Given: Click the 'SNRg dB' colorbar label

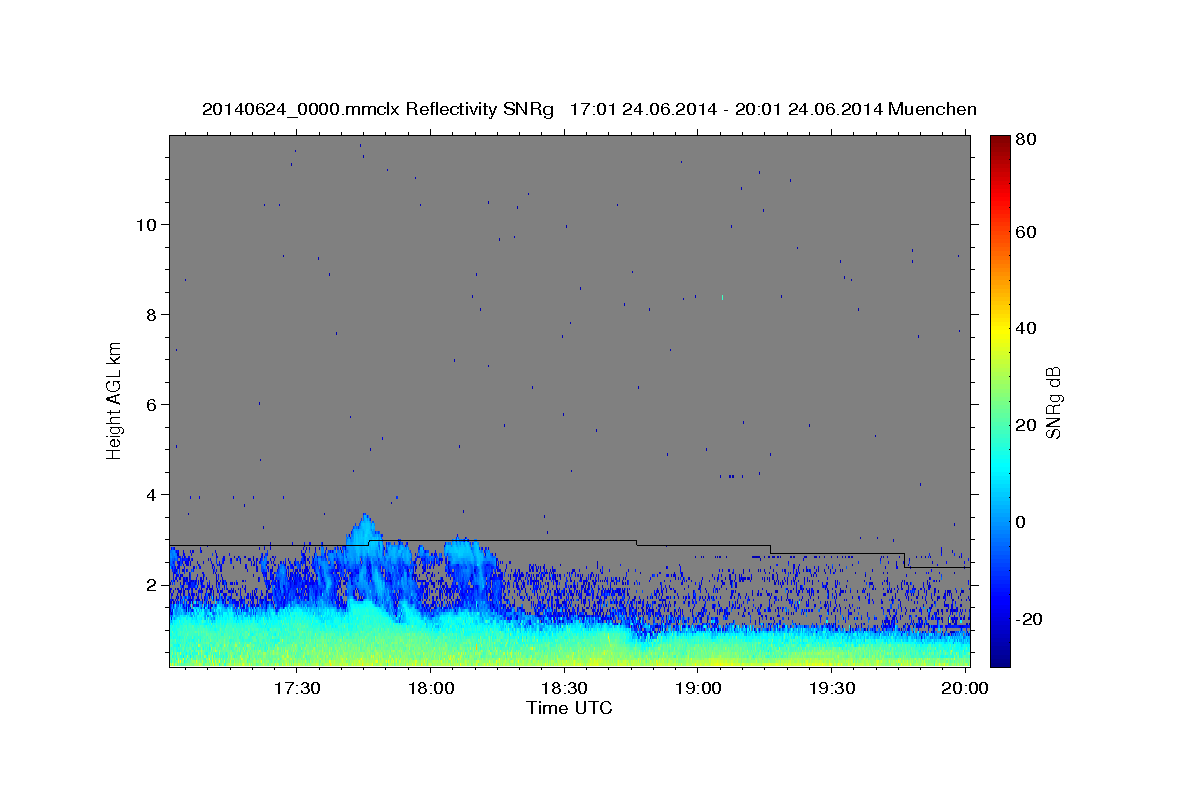Looking at the screenshot, I should point(1052,402).
